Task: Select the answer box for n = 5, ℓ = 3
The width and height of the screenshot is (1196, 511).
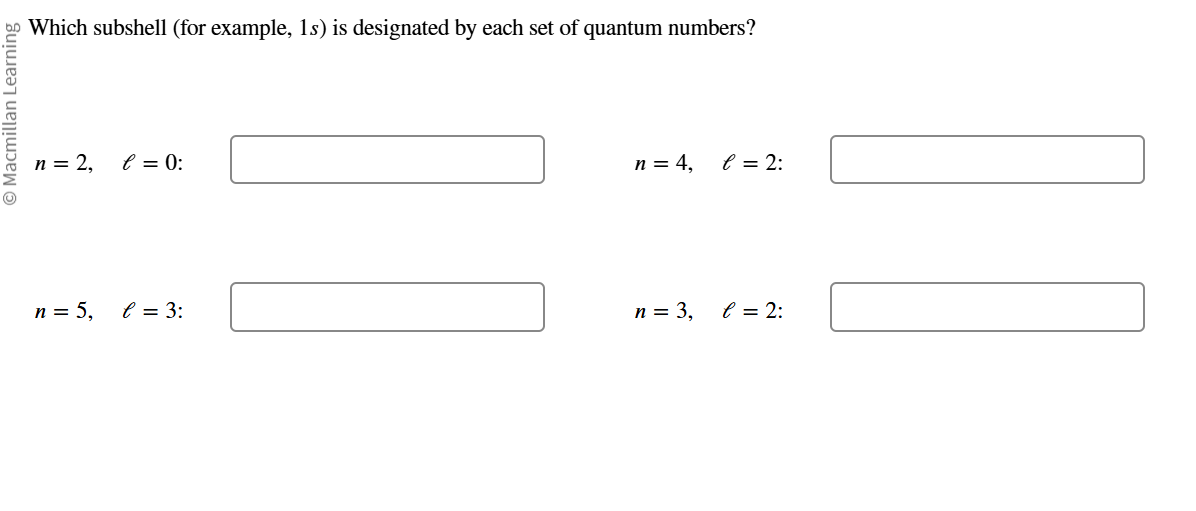Action: [x=387, y=307]
